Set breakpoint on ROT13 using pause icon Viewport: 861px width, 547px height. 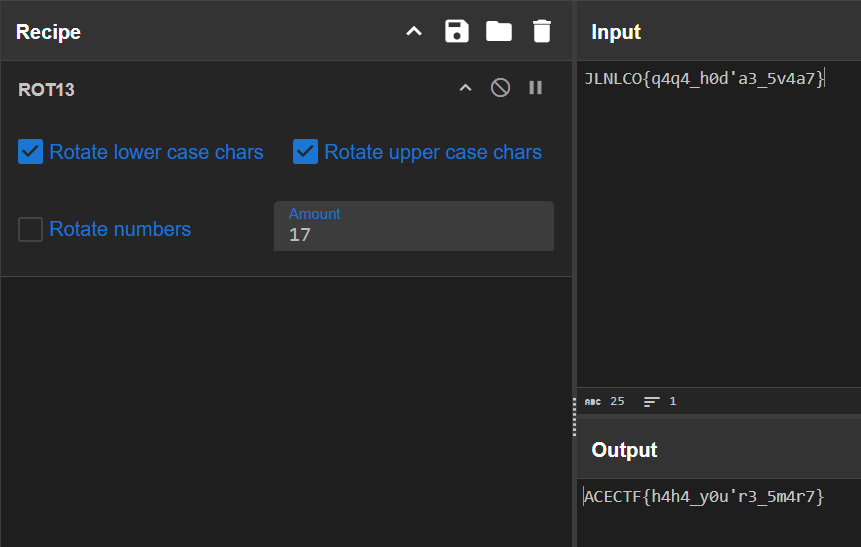tap(536, 88)
